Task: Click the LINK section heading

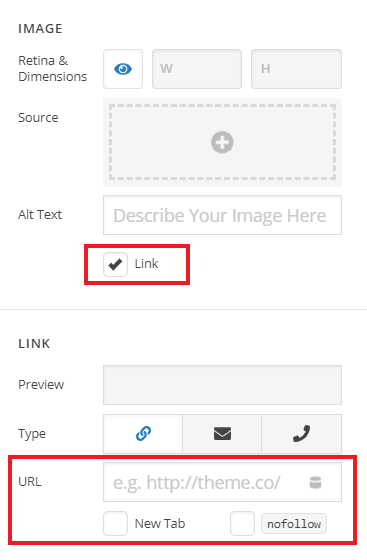Action: (34, 344)
